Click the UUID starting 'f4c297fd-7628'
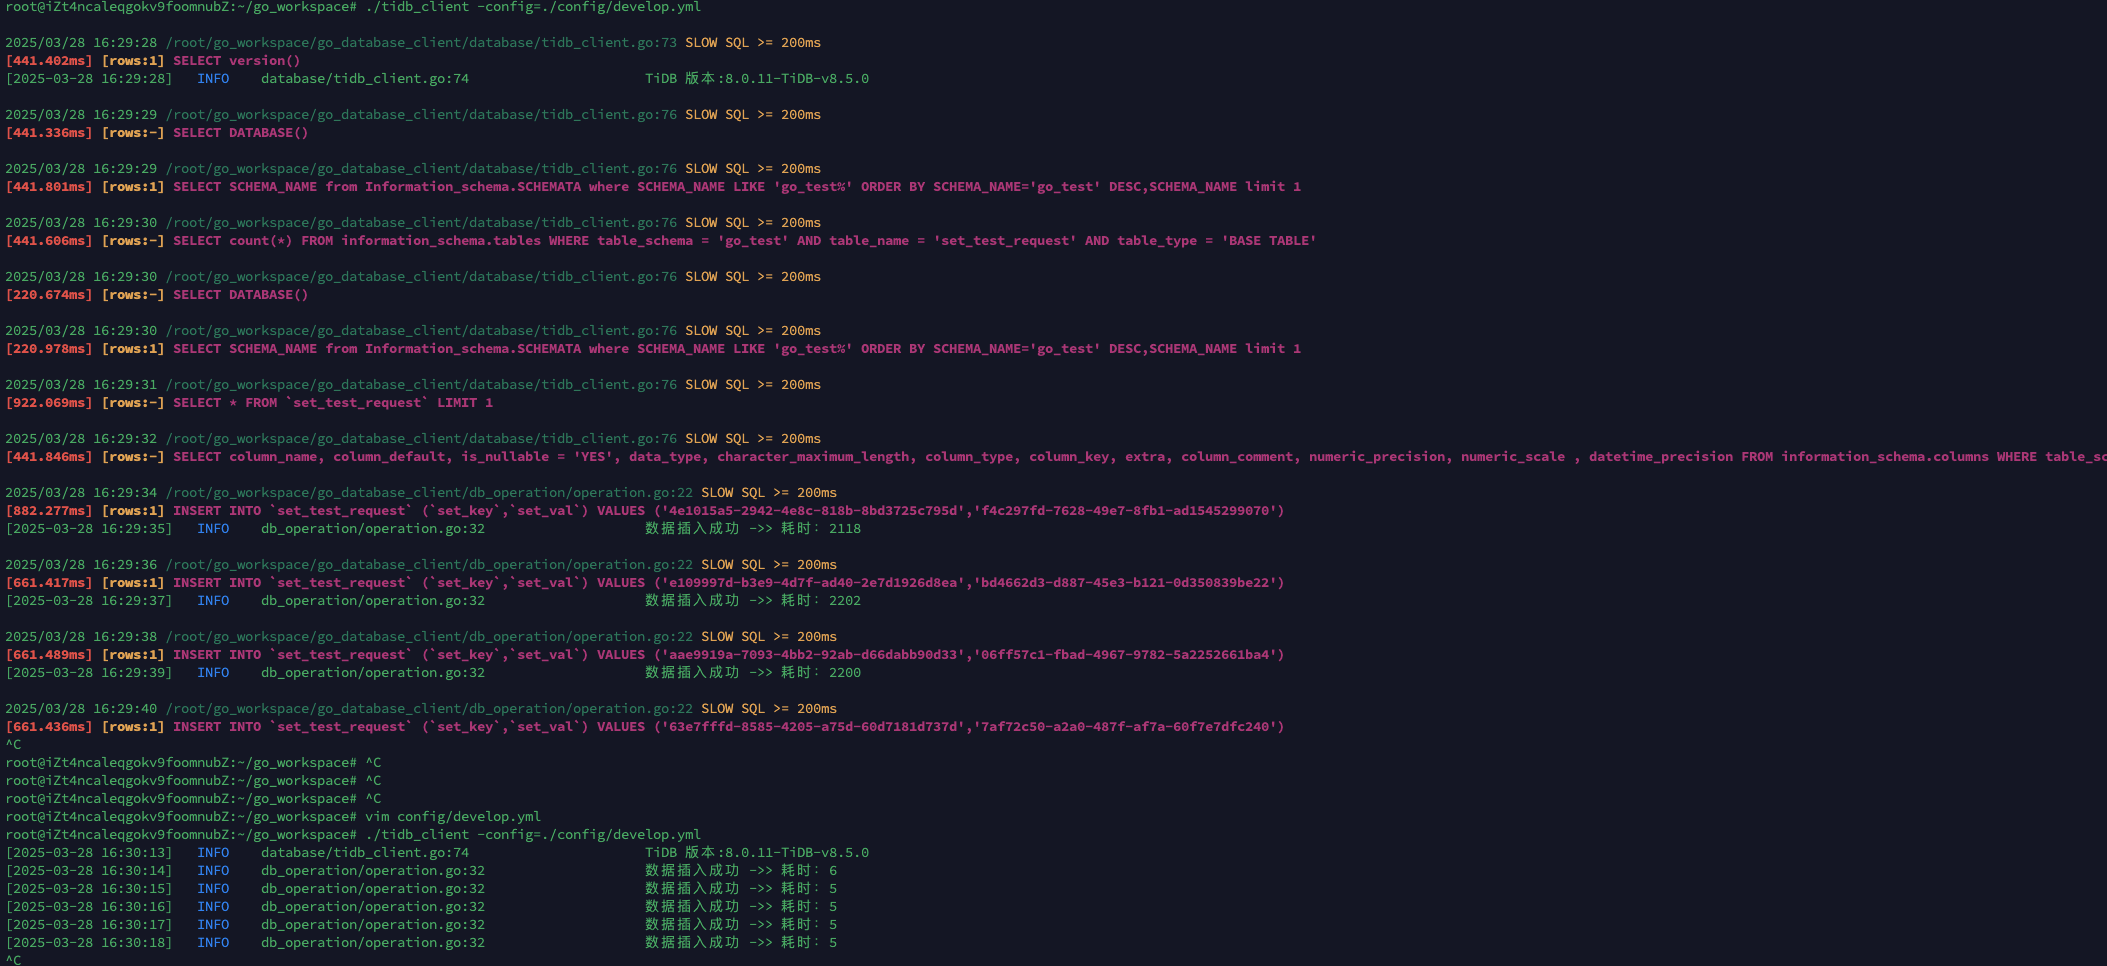The height and width of the screenshot is (966, 2107). click(1125, 511)
